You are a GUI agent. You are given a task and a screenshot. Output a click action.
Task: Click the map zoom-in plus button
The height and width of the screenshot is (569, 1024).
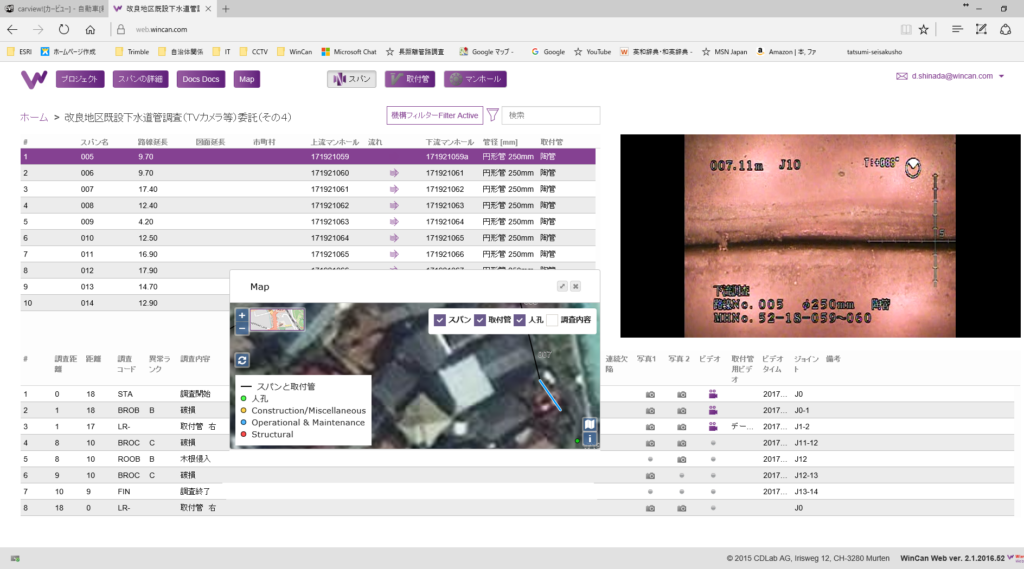(x=242, y=315)
